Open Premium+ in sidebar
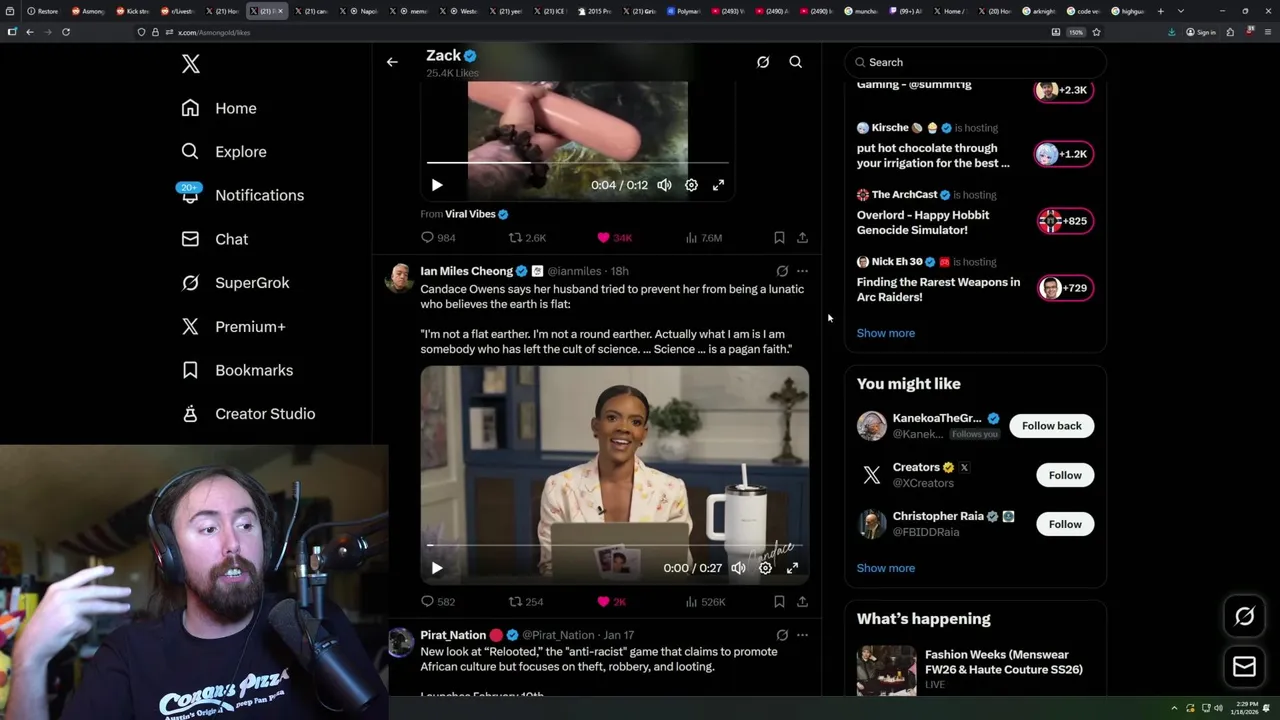This screenshot has height=720, width=1280. 233,326
